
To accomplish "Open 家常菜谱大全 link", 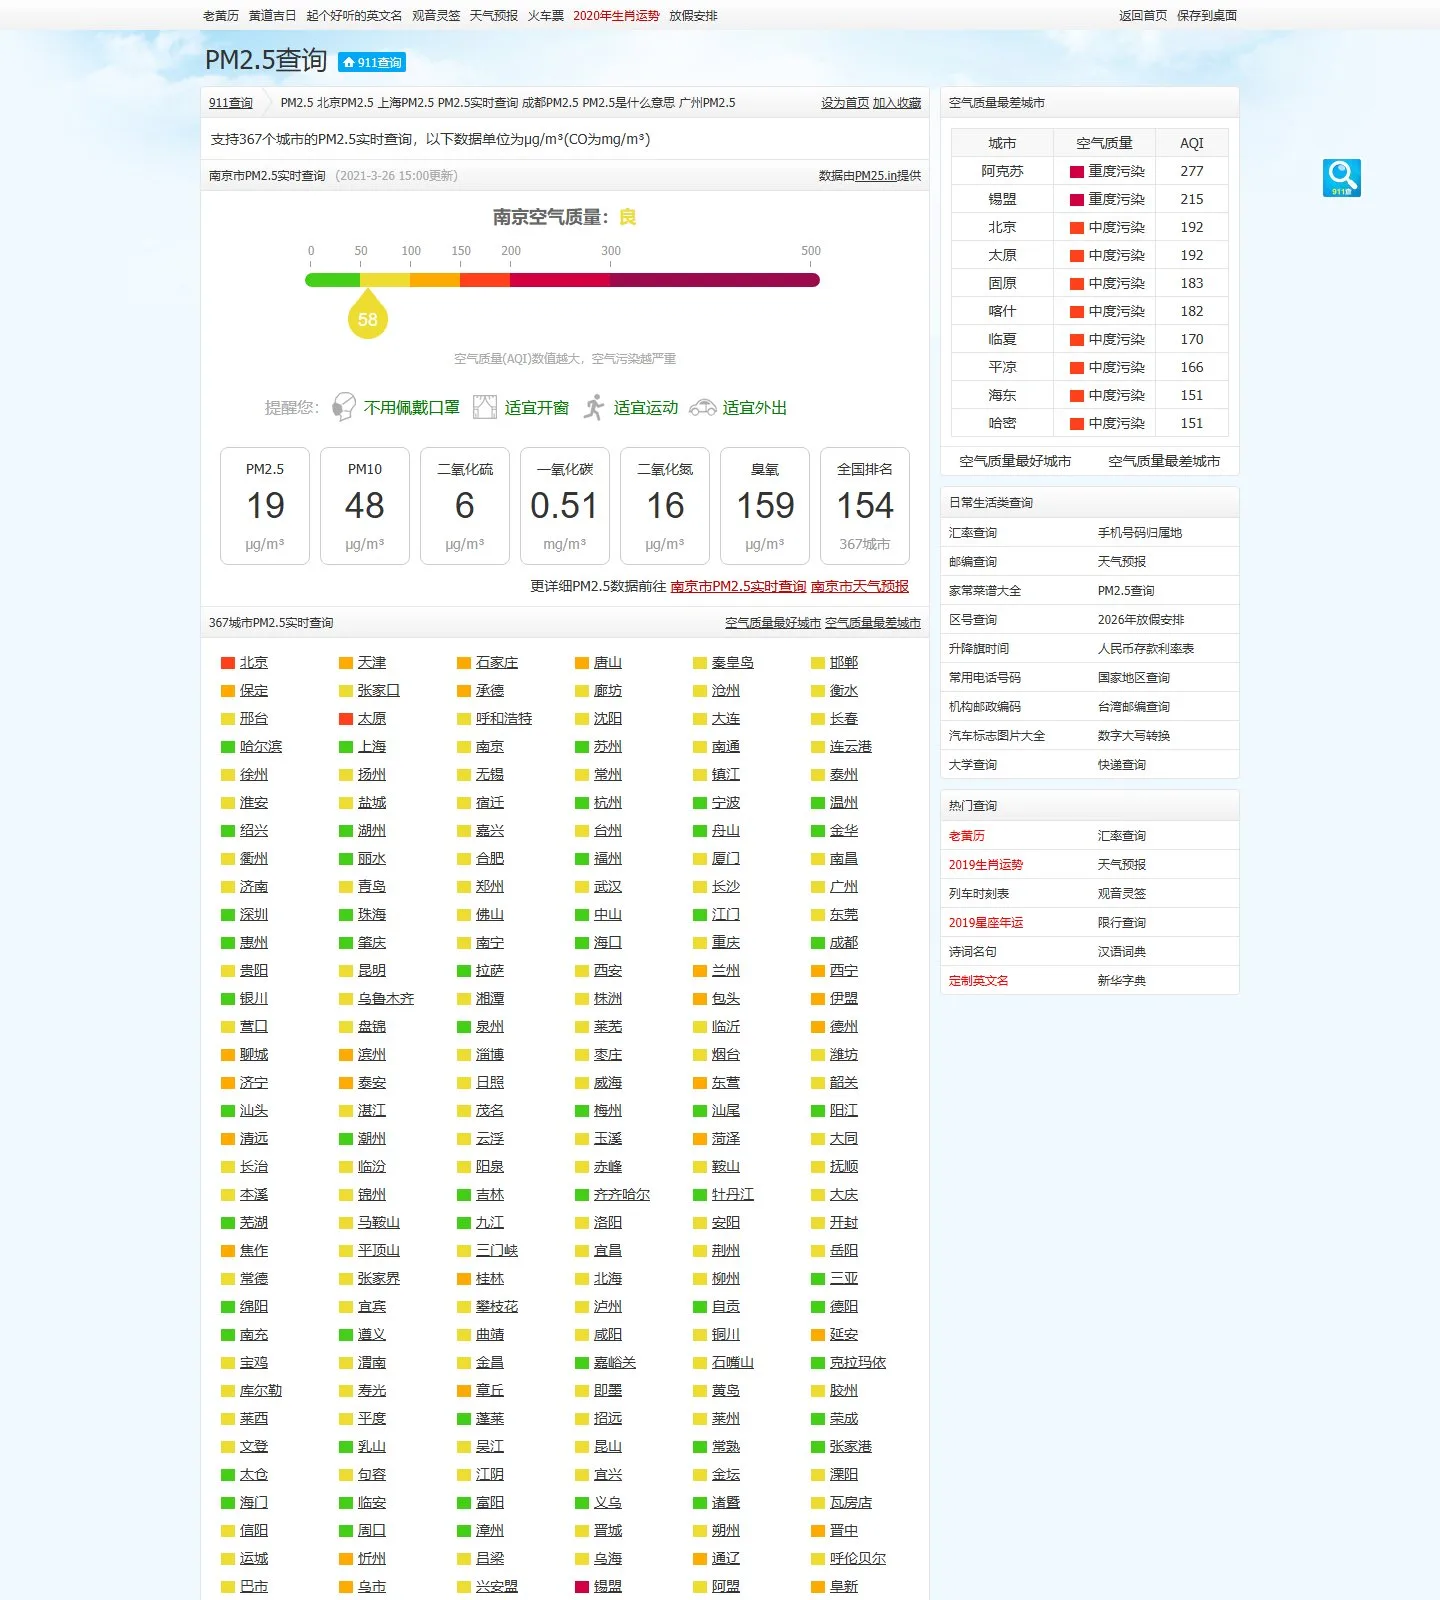I will [985, 591].
